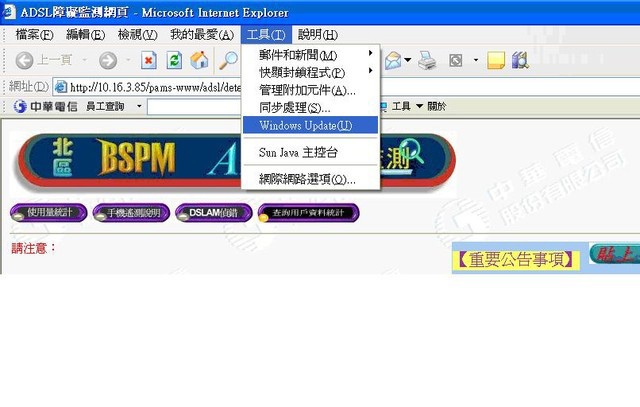640x407 pixels.
Task: Click the Forward arrow button
Action: coord(108,60)
